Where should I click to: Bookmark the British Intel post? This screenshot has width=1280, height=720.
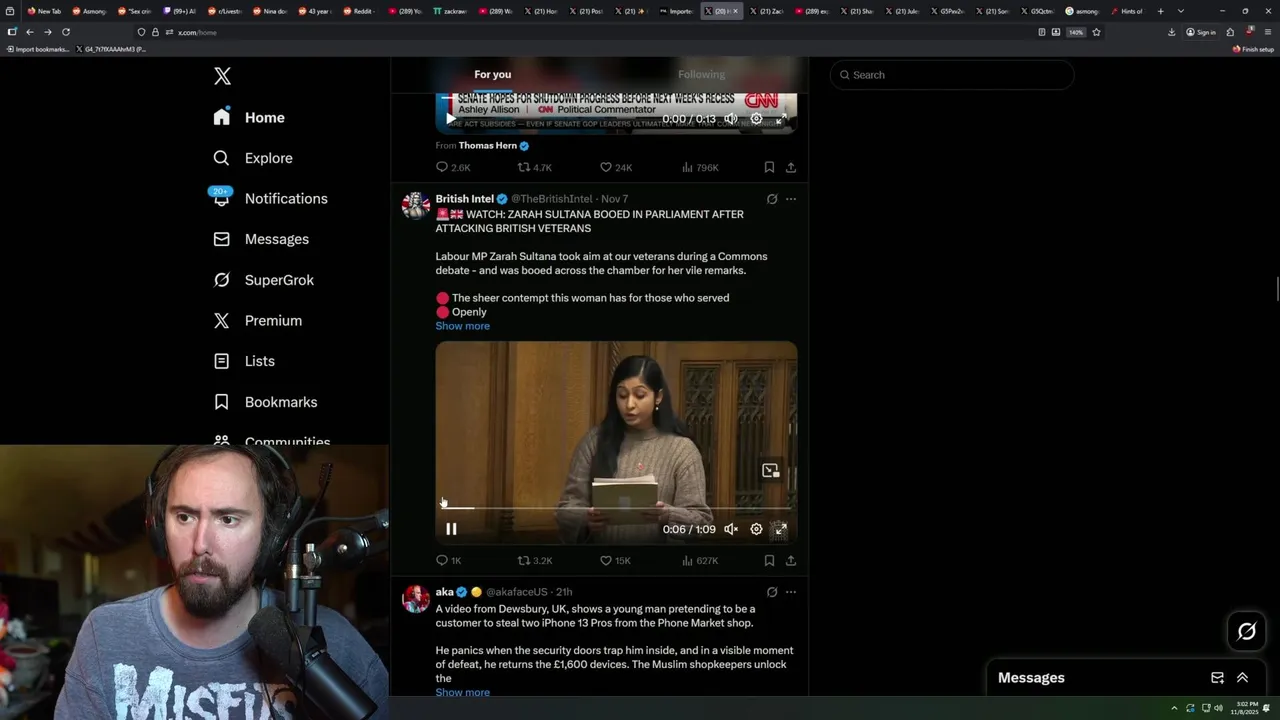tap(769, 561)
